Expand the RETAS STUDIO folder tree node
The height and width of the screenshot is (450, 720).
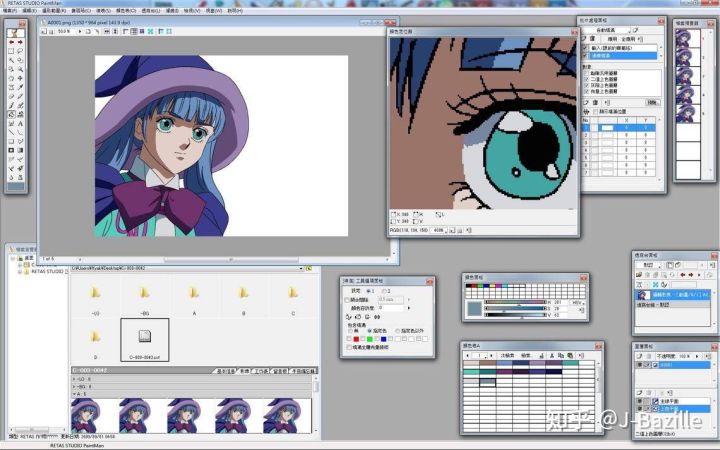pos(20,271)
